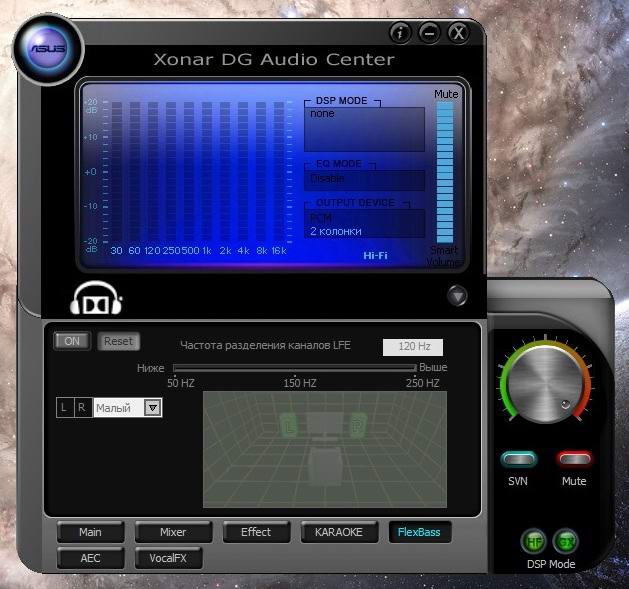Click the 120 Hz frequency field
The width and height of the screenshot is (629, 589).
pos(413,347)
